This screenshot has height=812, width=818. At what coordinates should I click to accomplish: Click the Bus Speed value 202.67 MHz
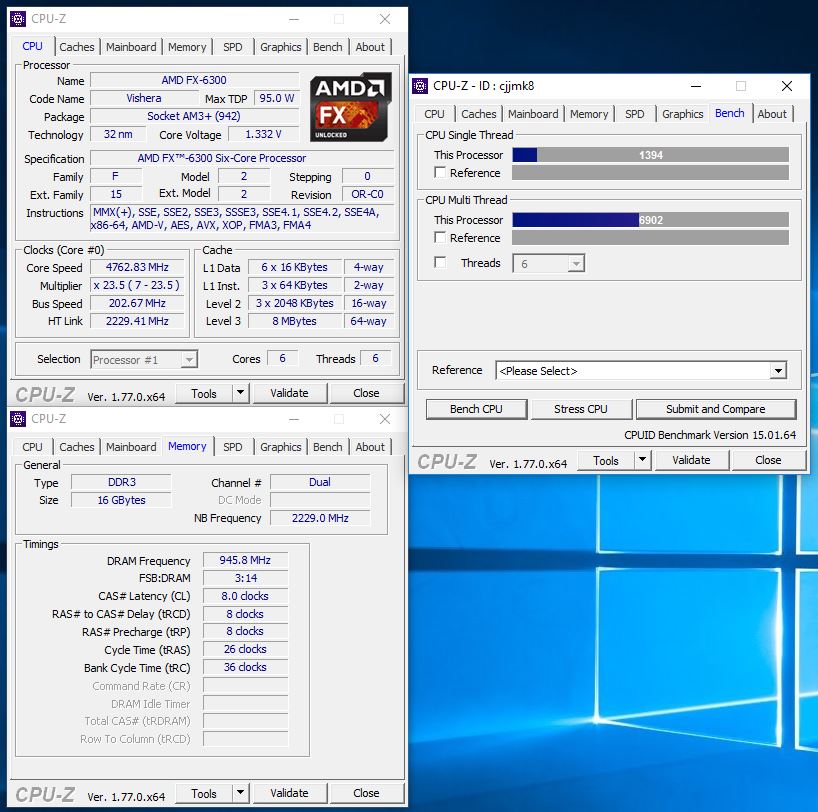pyautogui.click(x=137, y=303)
